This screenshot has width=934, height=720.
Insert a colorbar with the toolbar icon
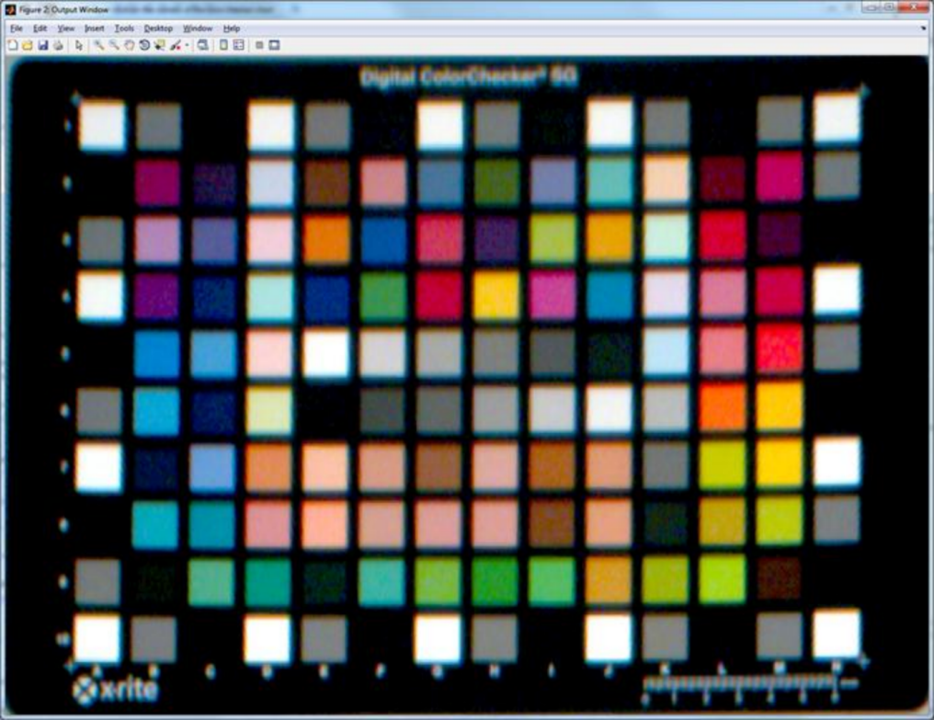pos(223,45)
